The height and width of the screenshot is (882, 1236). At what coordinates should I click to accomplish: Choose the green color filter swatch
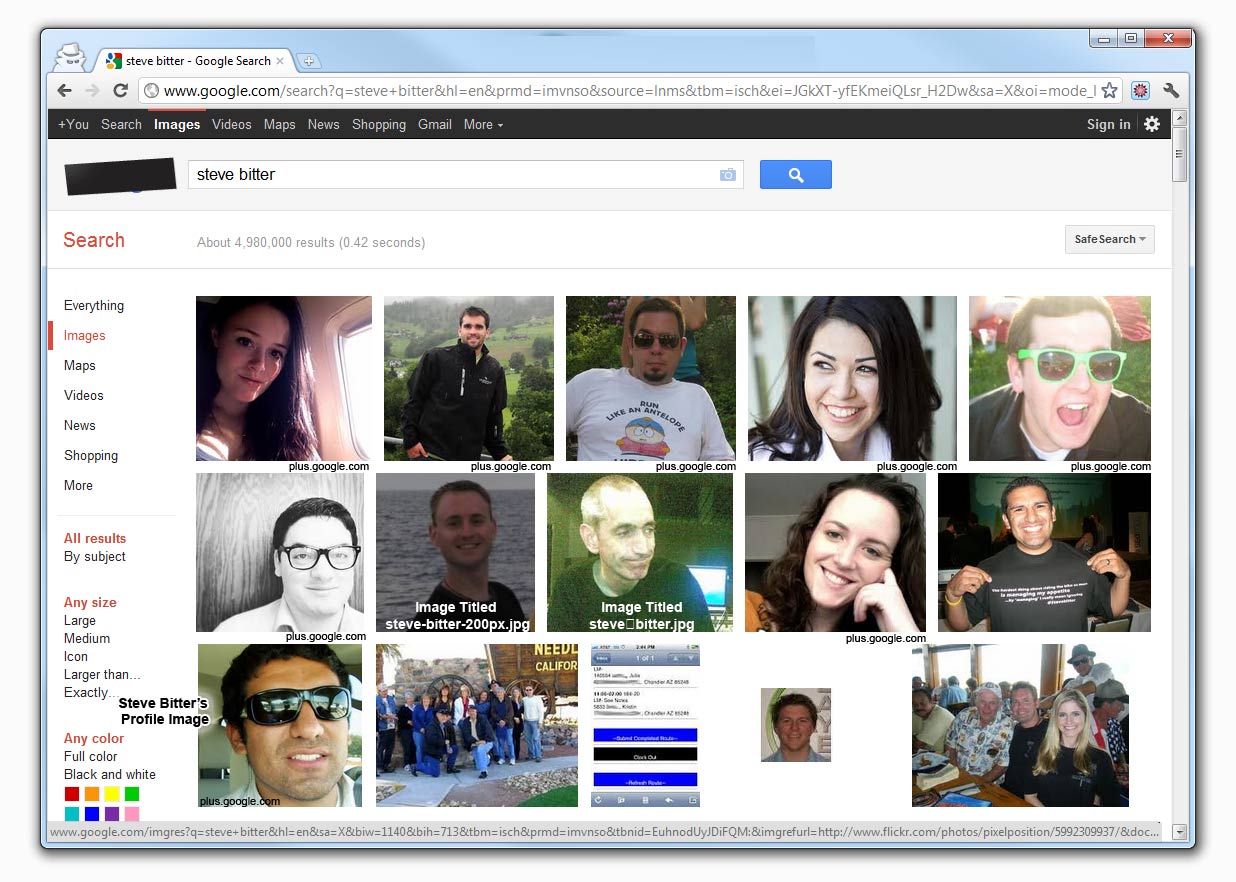click(x=132, y=794)
